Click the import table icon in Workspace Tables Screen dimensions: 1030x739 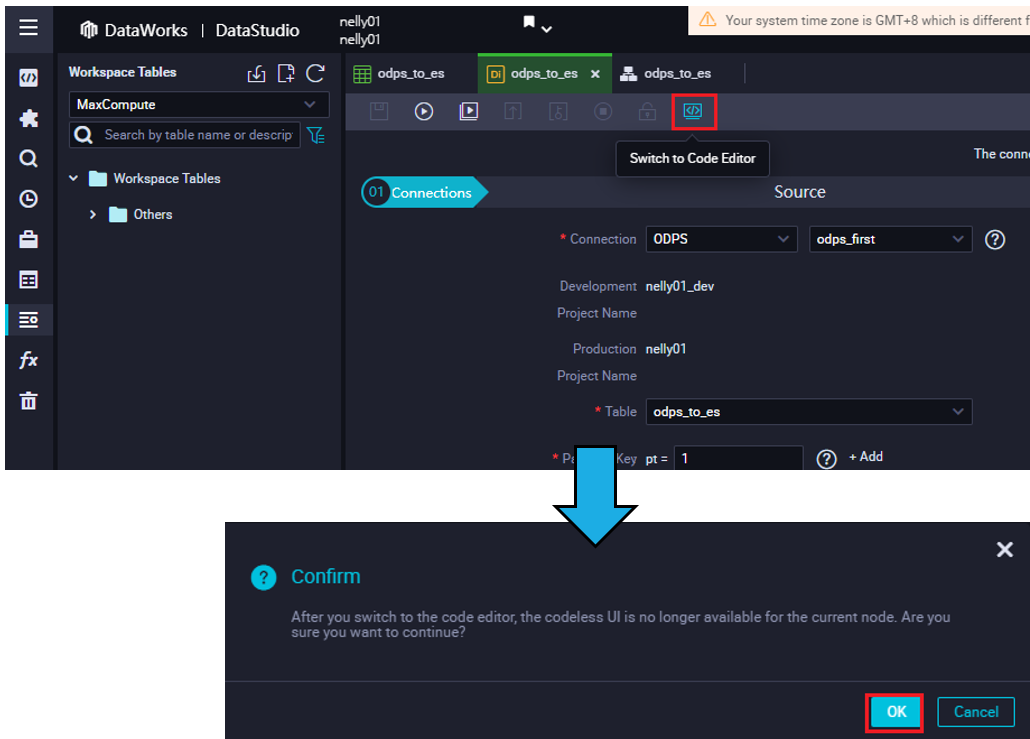(x=257, y=74)
